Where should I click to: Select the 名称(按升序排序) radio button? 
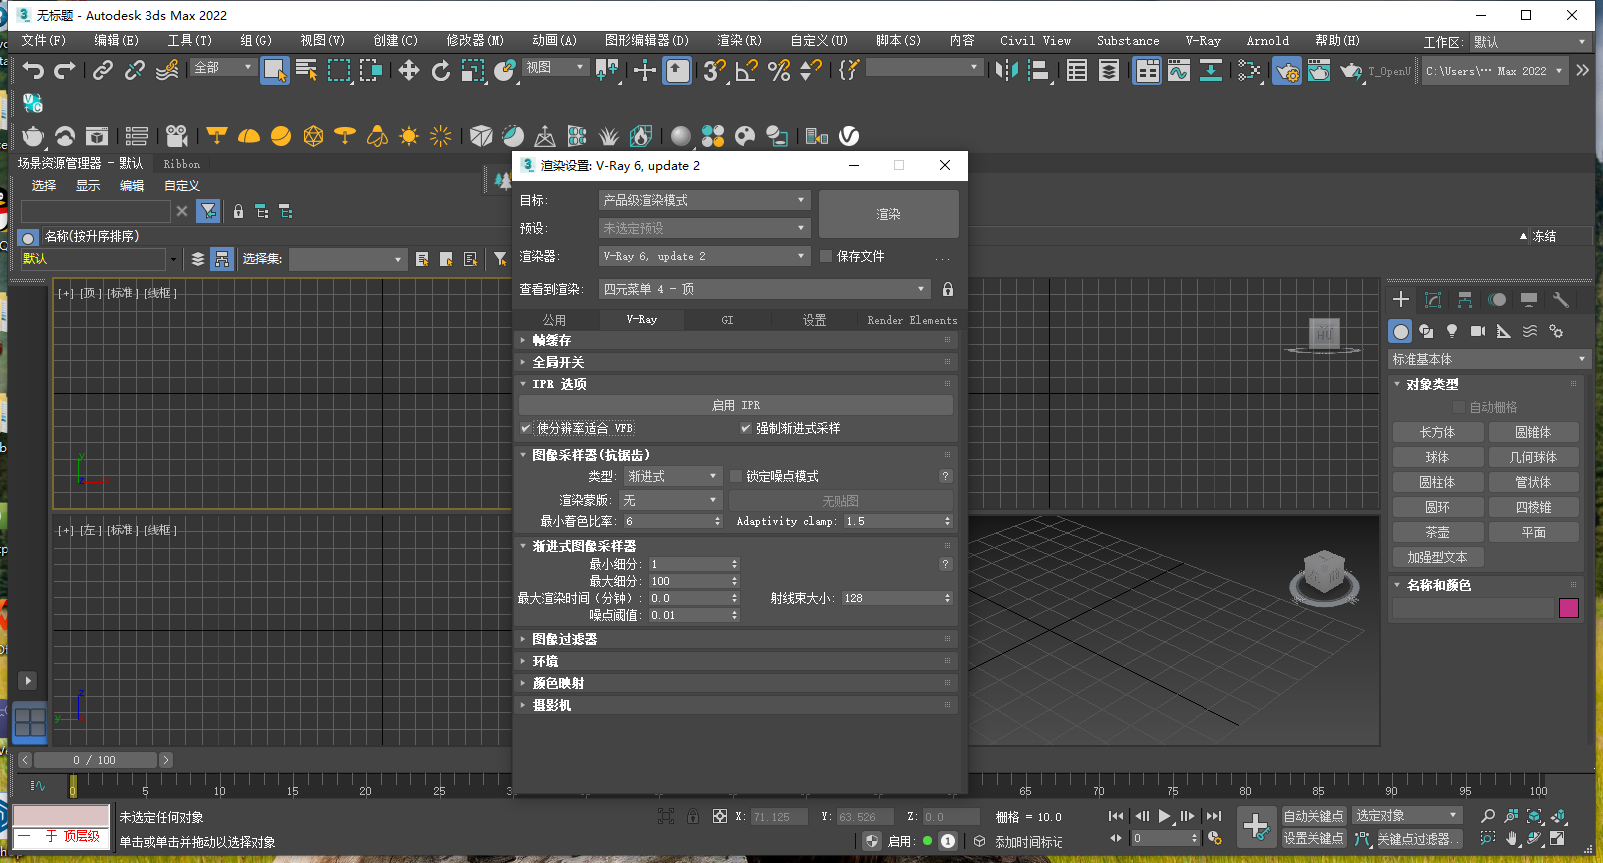click(x=28, y=237)
